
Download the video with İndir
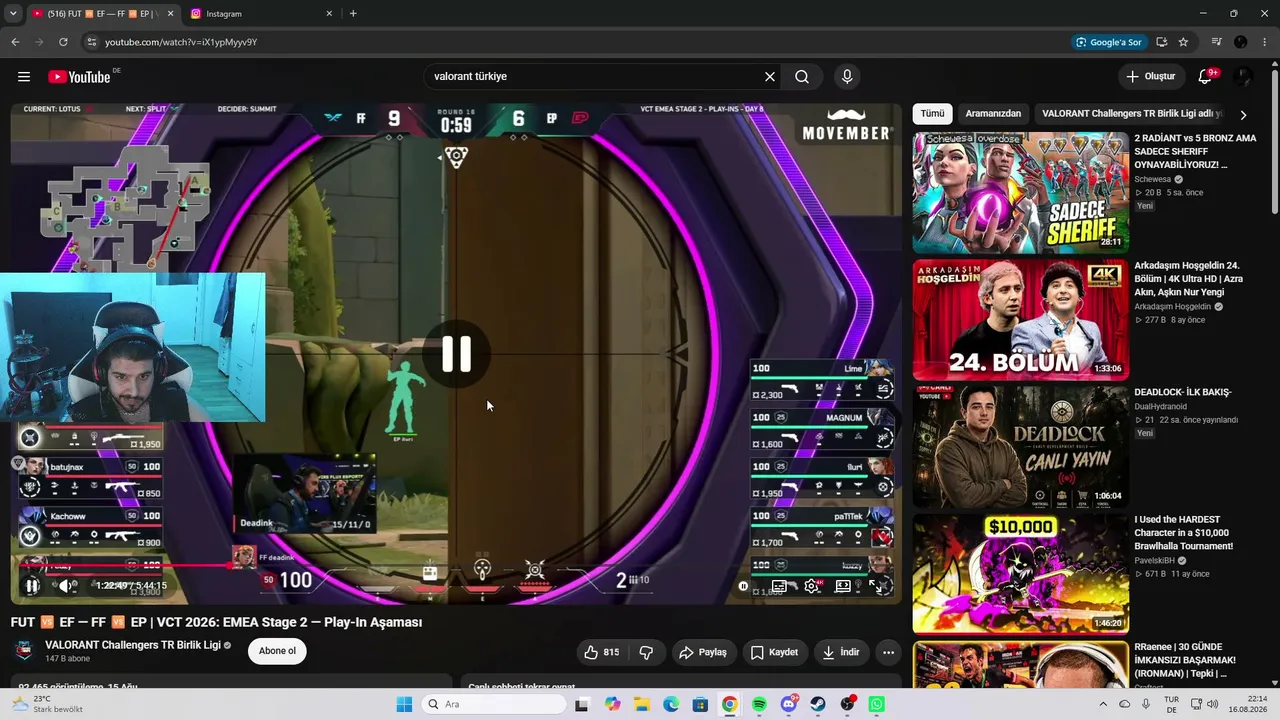[841, 652]
